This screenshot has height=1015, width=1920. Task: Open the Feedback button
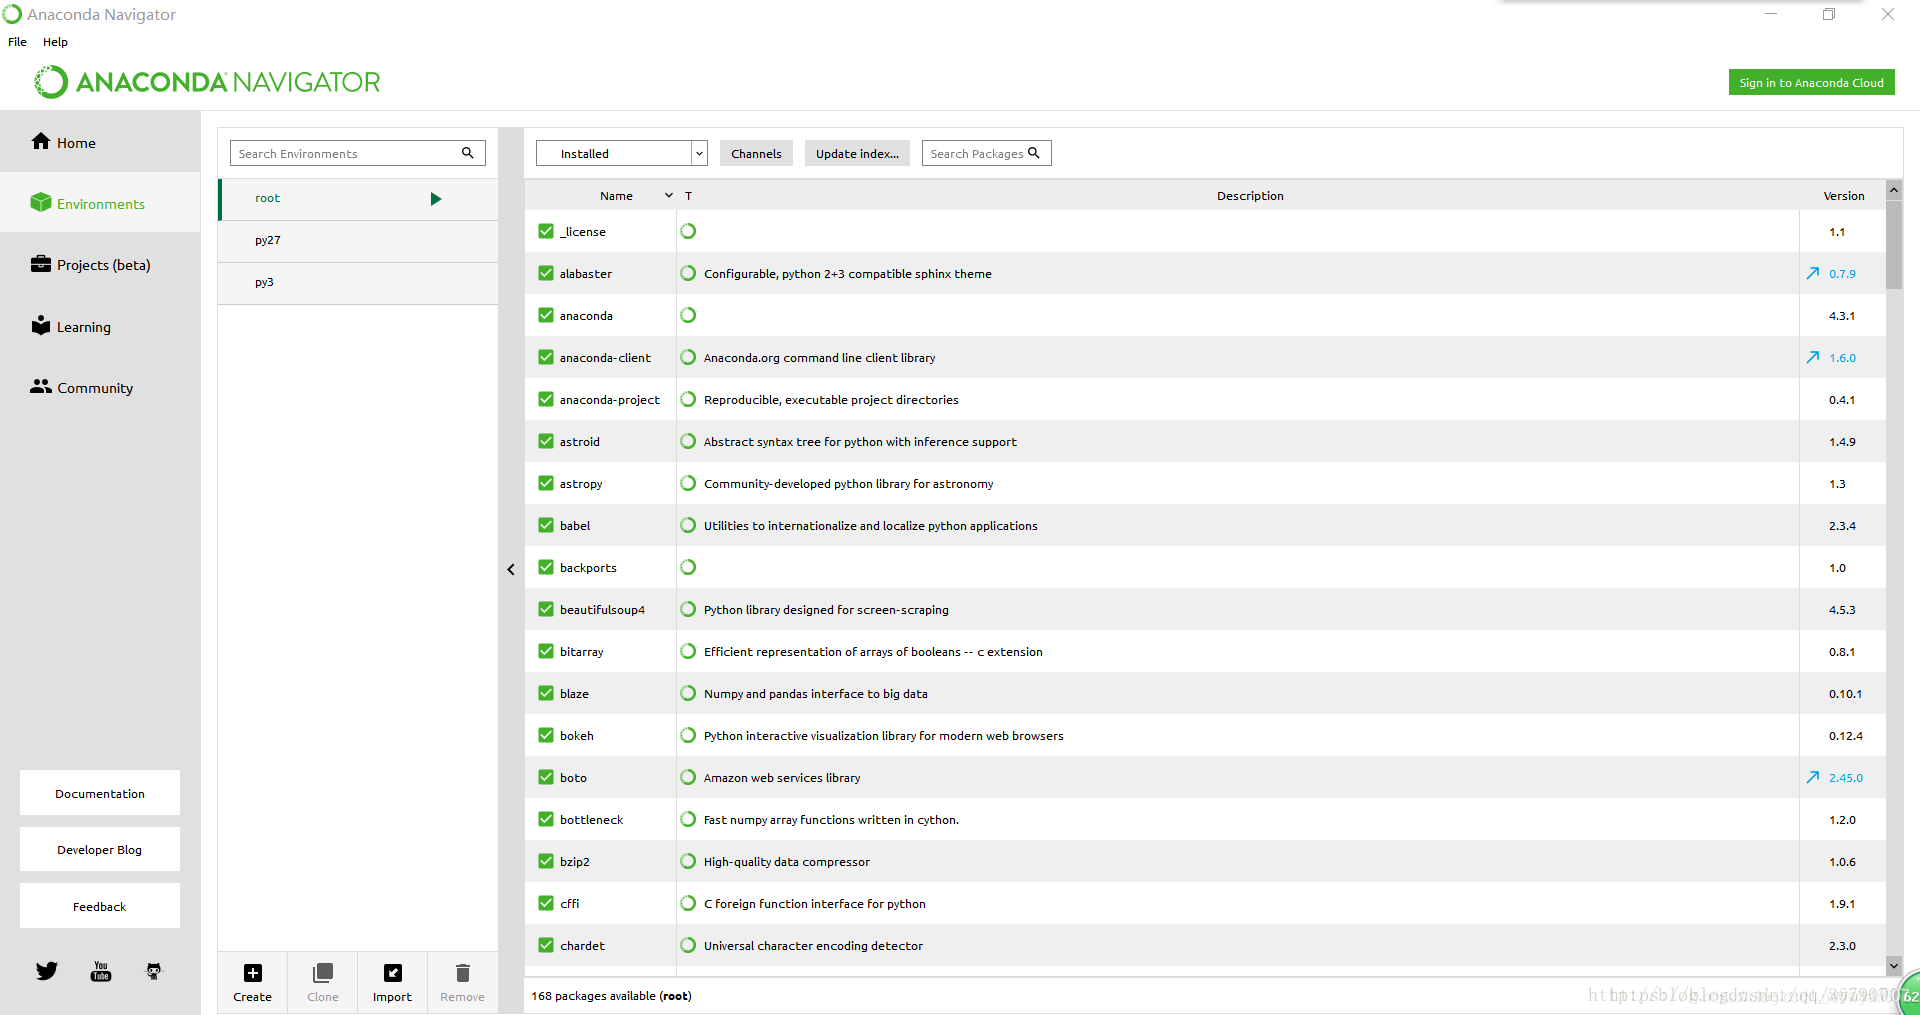[100, 906]
